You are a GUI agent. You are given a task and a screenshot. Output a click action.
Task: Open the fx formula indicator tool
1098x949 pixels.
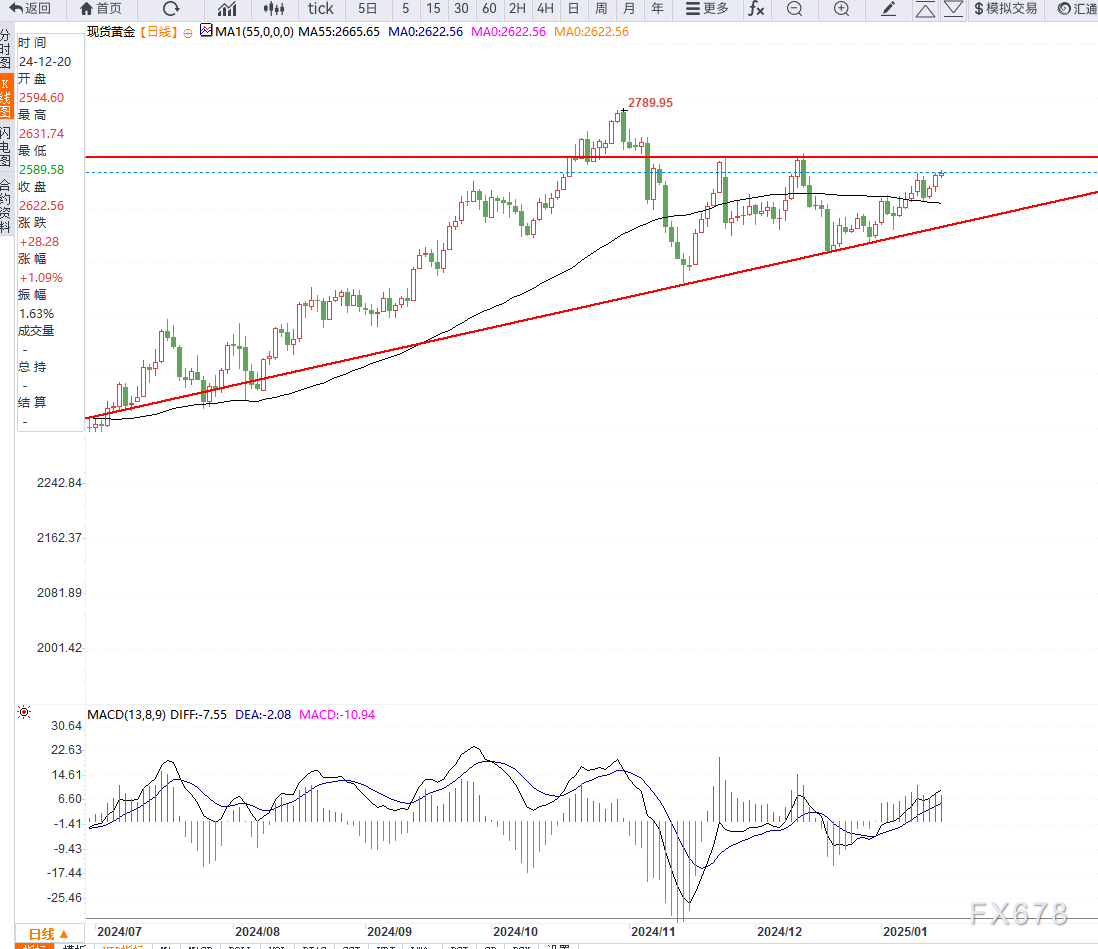[x=756, y=9]
